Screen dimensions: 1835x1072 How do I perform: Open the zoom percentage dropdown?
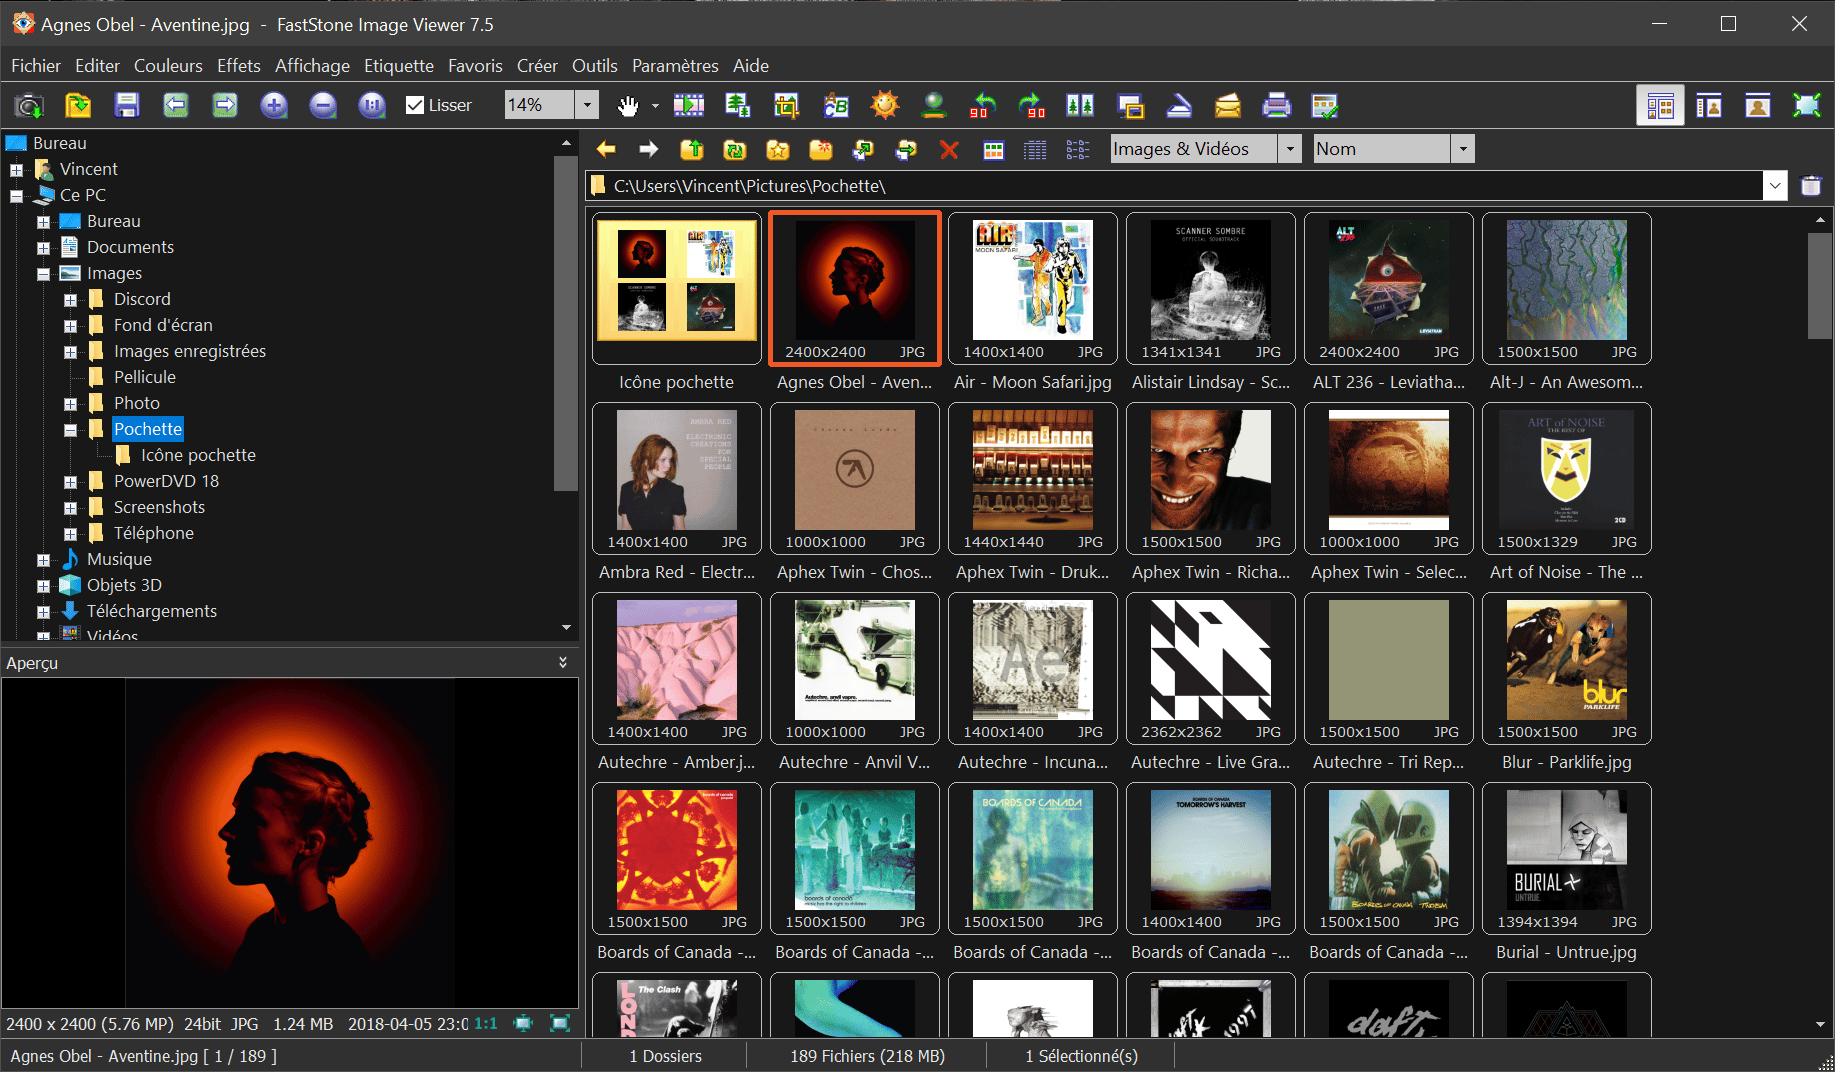point(588,105)
